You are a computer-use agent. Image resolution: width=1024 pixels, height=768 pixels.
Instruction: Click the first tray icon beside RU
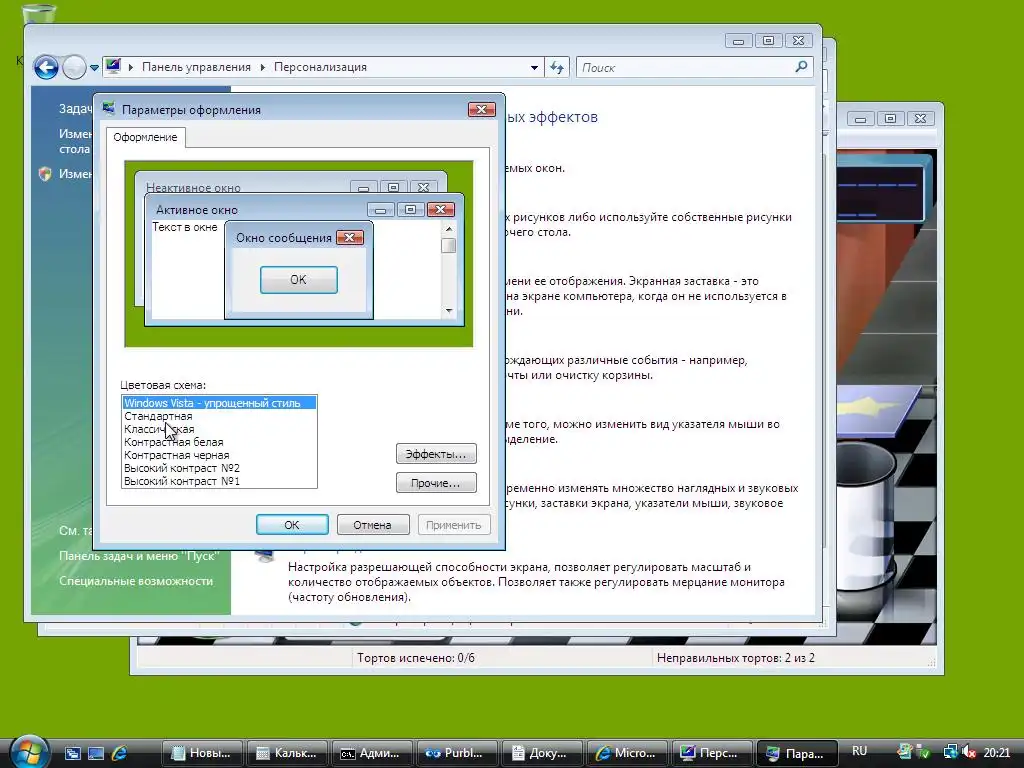pyautogui.click(x=904, y=752)
